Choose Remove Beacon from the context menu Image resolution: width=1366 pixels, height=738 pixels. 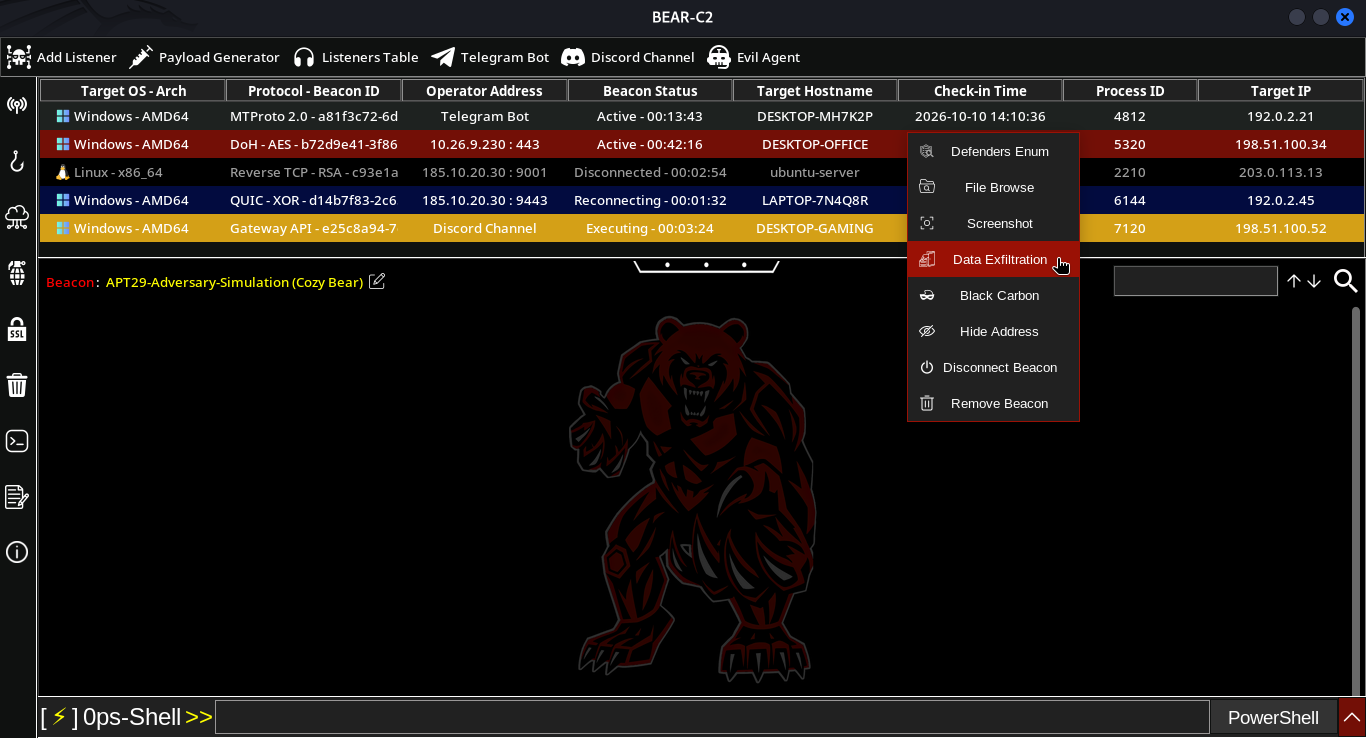tap(993, 404)
